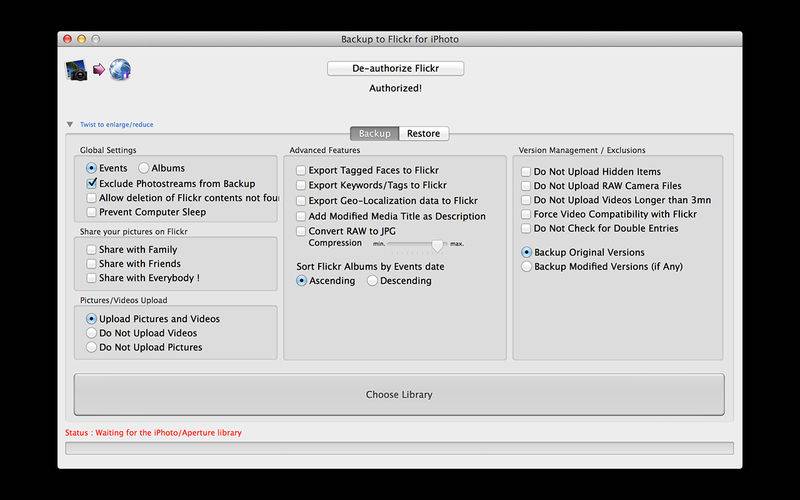
Task: Click the Compression slider handle
Action: pos(437,245)
